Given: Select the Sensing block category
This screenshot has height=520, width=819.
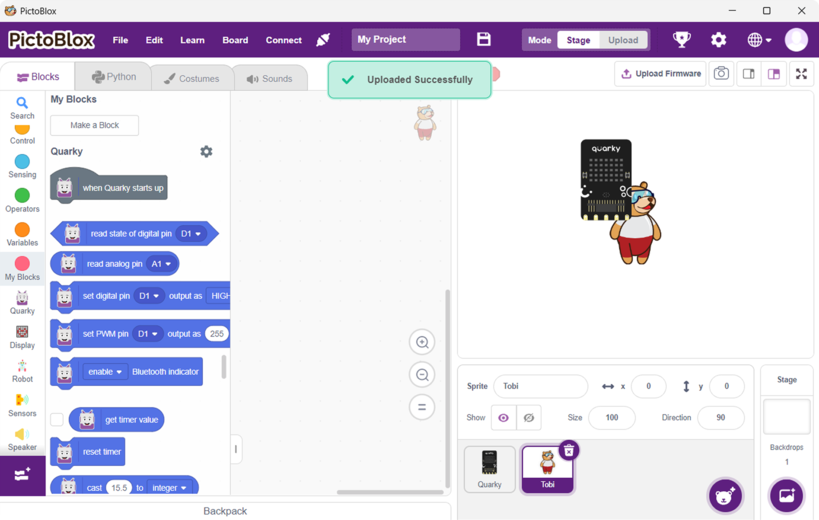Looking at the screenshot, I should [22, 167].
